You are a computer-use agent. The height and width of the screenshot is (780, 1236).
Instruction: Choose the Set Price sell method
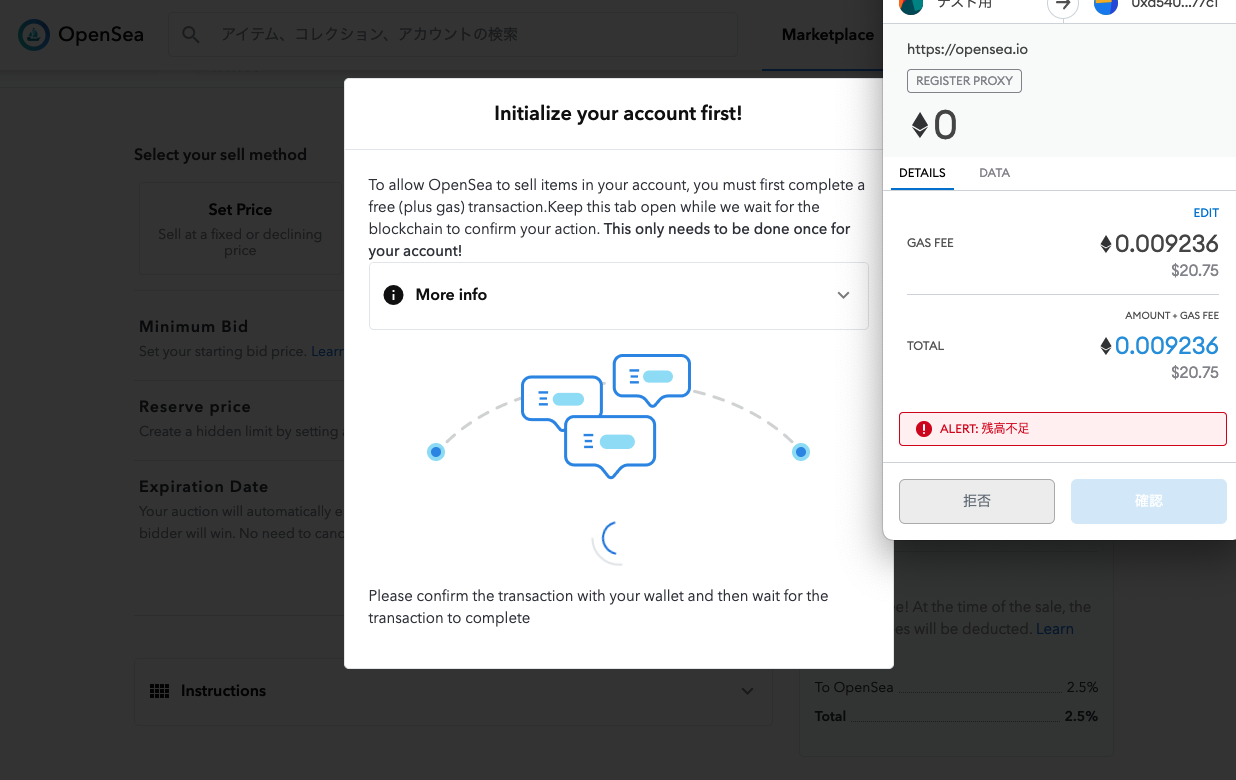240,229
